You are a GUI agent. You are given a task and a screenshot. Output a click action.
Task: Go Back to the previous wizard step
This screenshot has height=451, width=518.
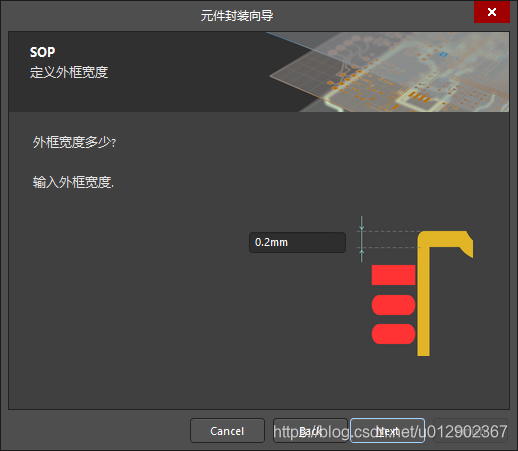click(x=310, y=431)
